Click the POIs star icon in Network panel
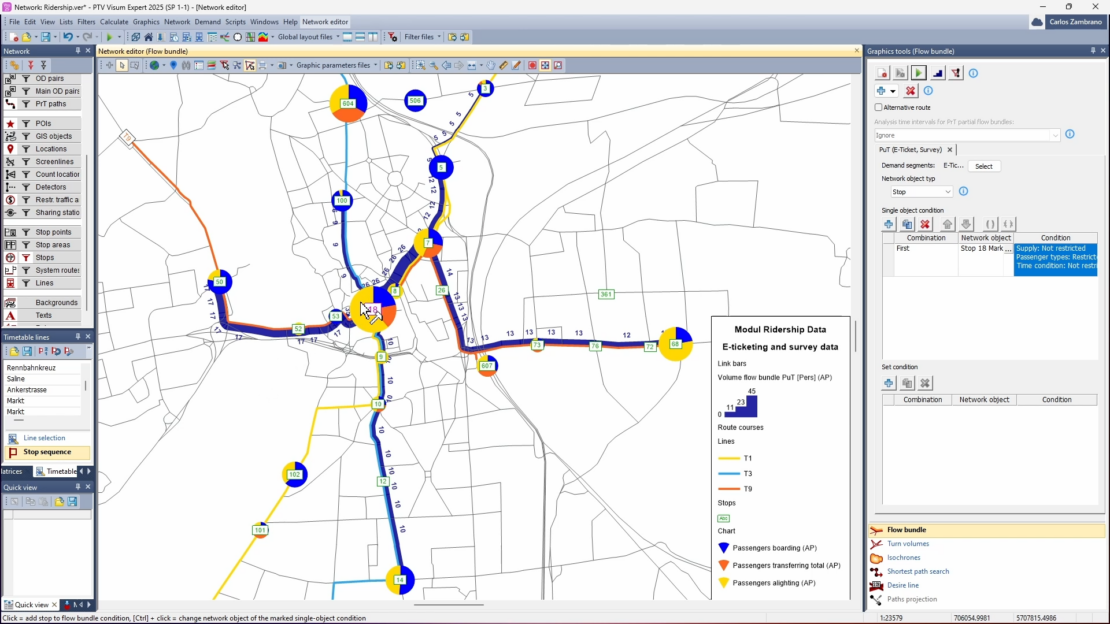The height and width of the screenshot is (624, 1110). pos(11,123)
